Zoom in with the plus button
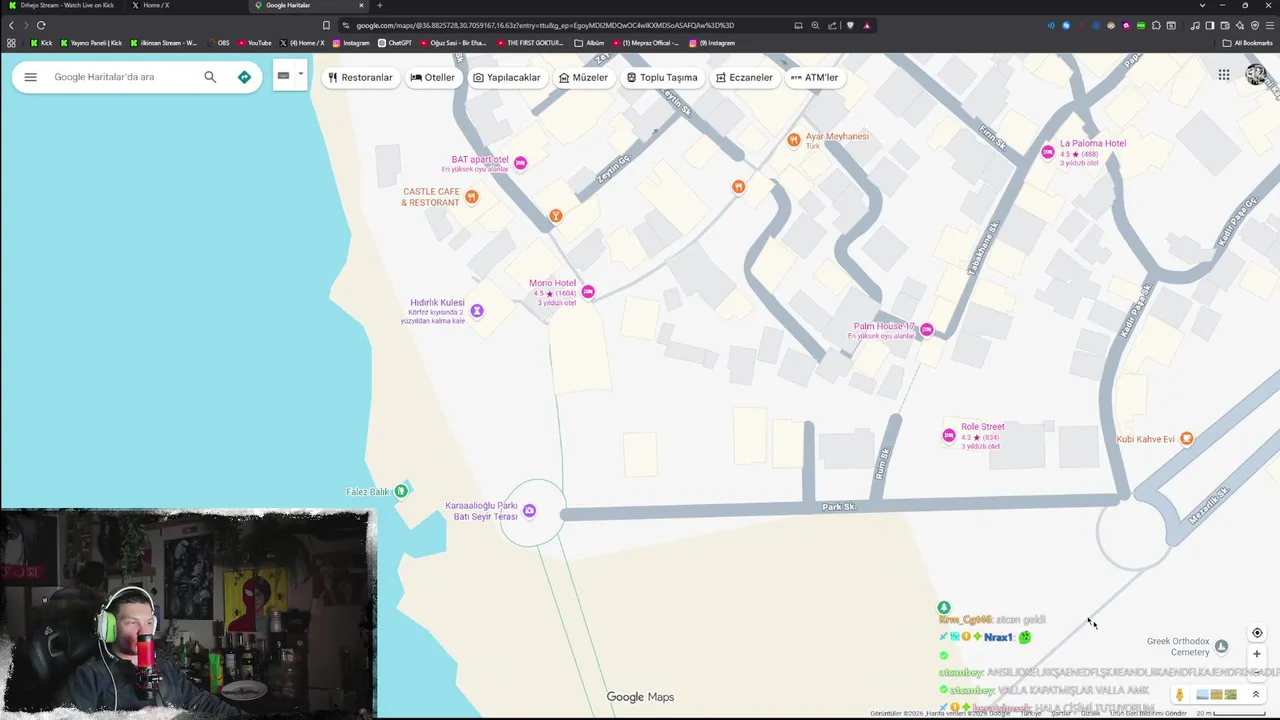This screenshot has width=1280, height=720. (1257, 654)
